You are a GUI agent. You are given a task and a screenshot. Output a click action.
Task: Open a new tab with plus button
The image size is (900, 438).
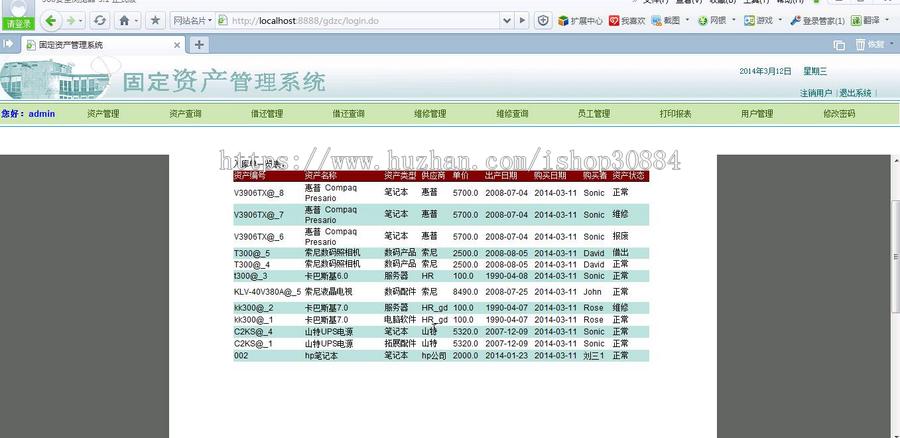[199, 45]
